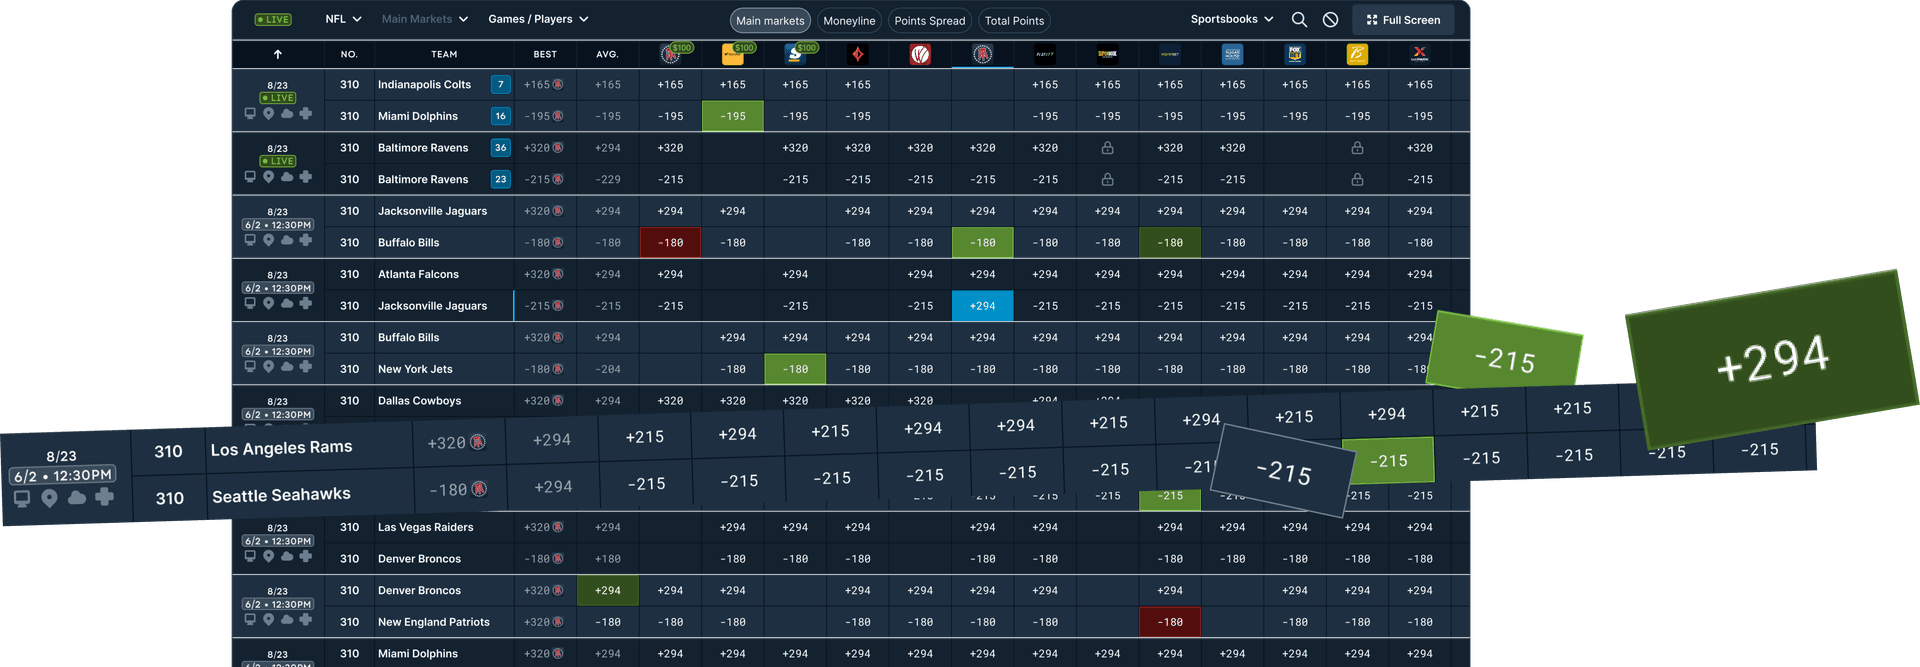The image size is (1920, 667).
Task: Select the SuperBook sportsbook logo
Action: coord(1107,54)
